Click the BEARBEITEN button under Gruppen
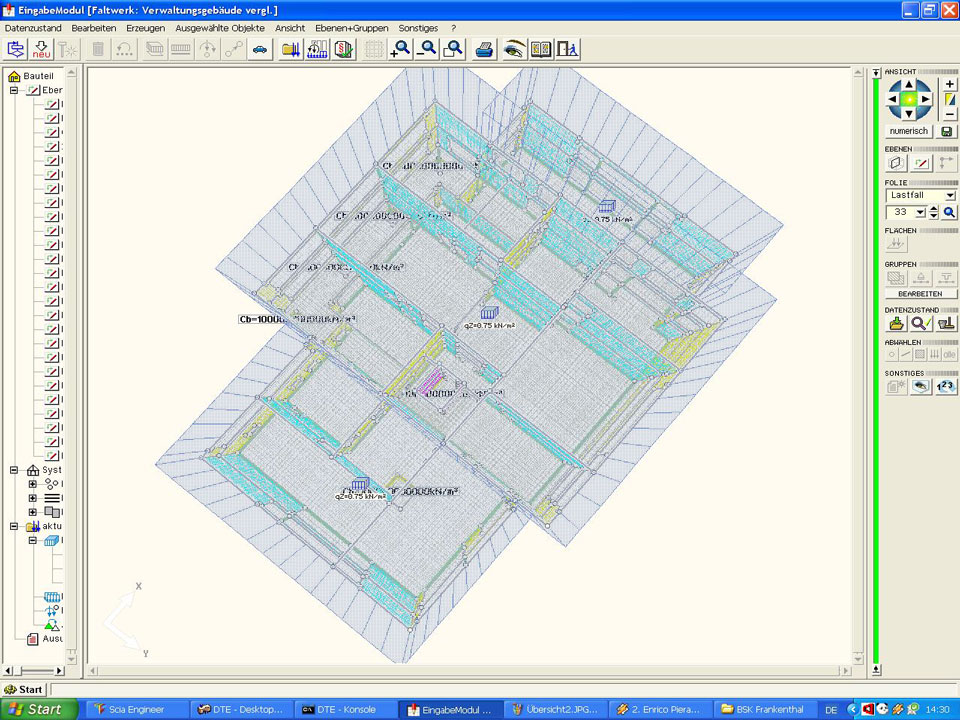The width and height of the screenshot is (960, 720). (920, 294)
